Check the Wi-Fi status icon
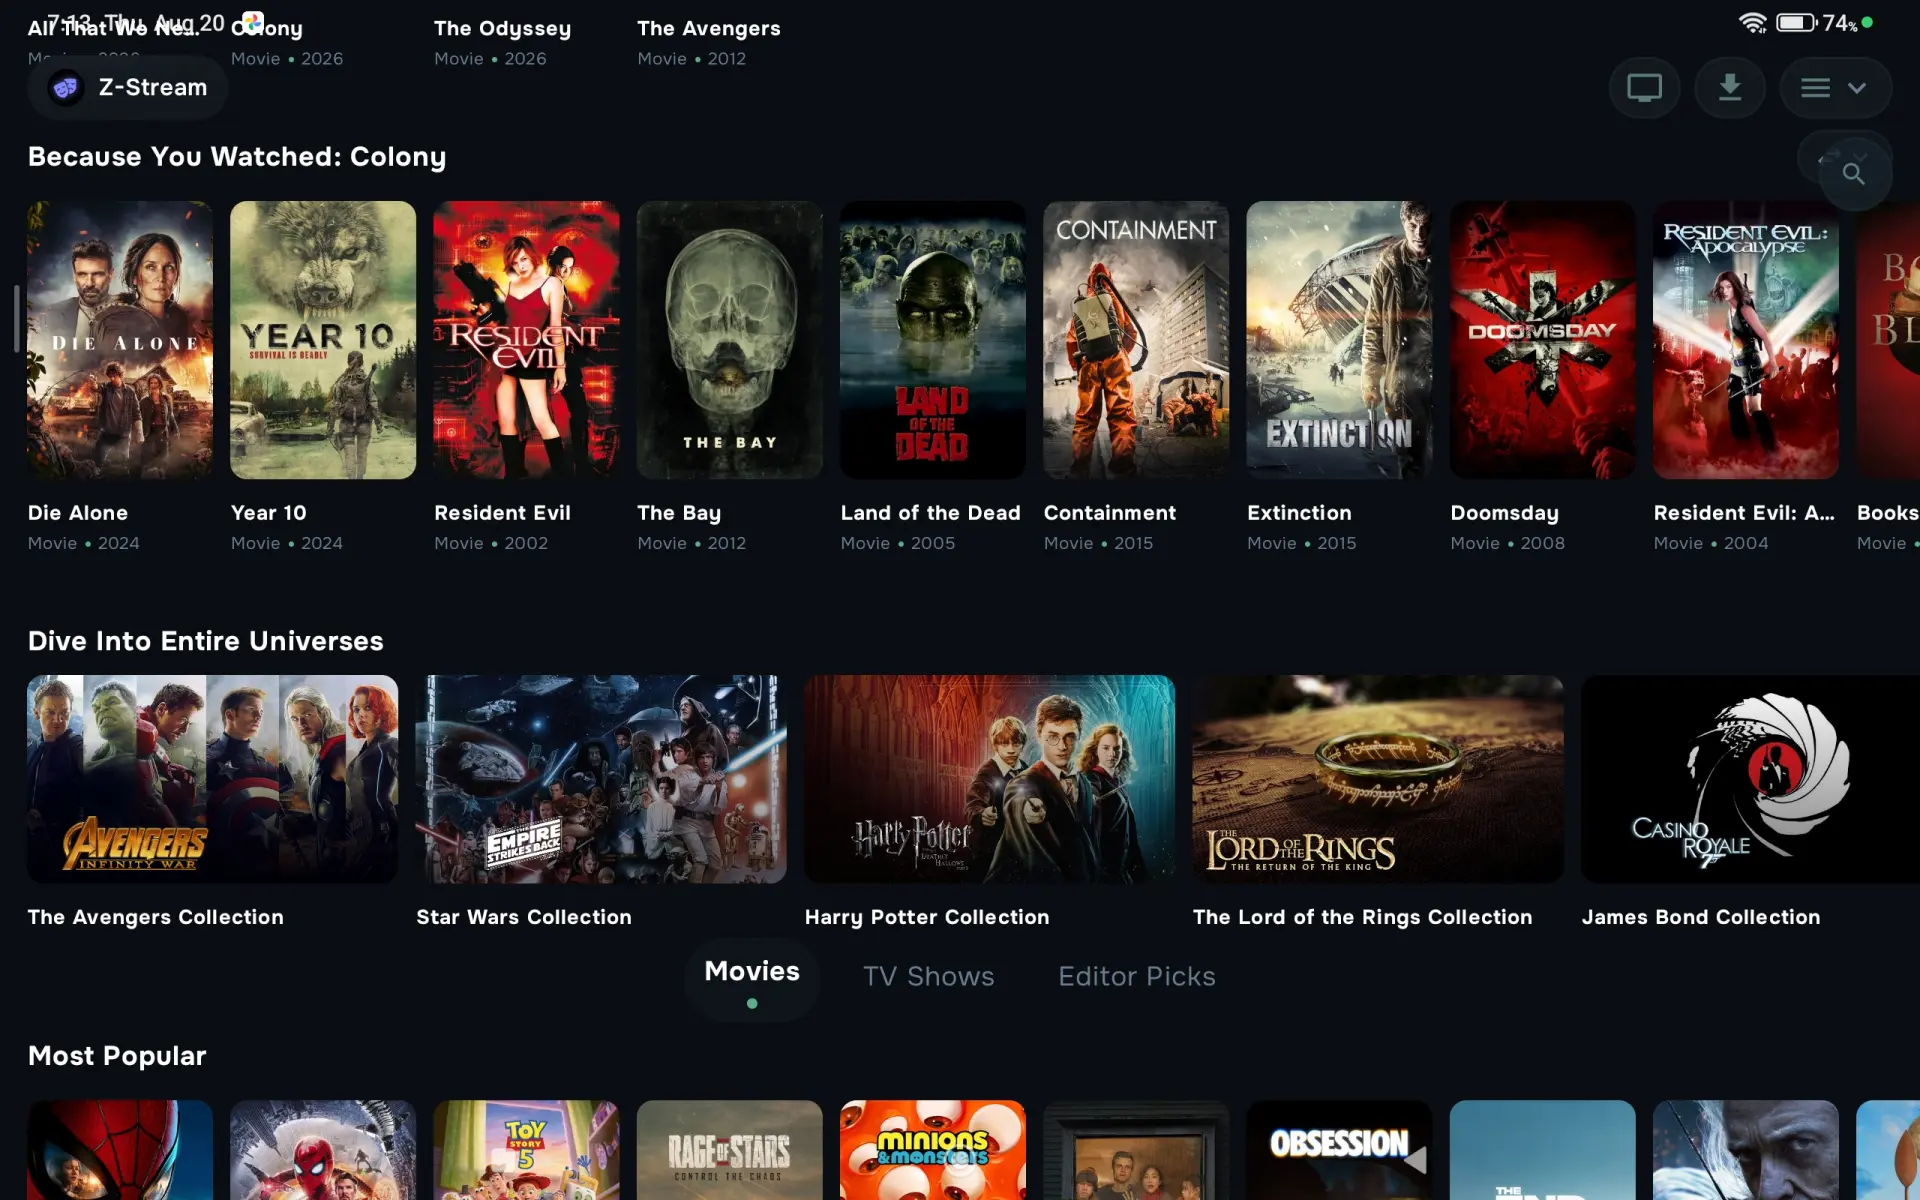This screenshot has width=1920, height=1200. 1753,23
